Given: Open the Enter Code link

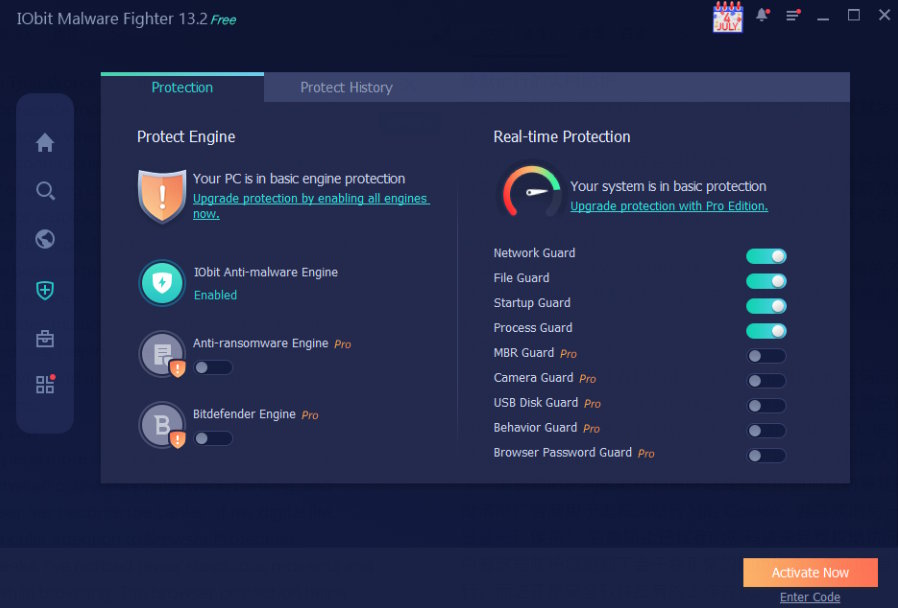Looking at the screenshot, I should tap(810, 597).
